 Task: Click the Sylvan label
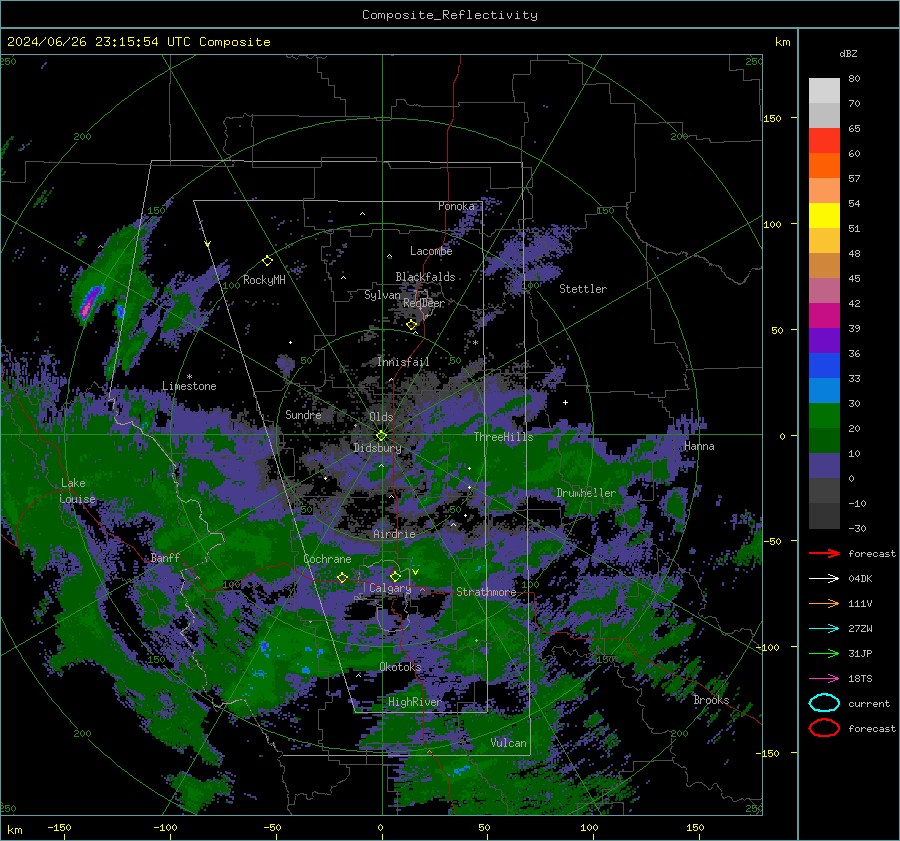point(382,295)
